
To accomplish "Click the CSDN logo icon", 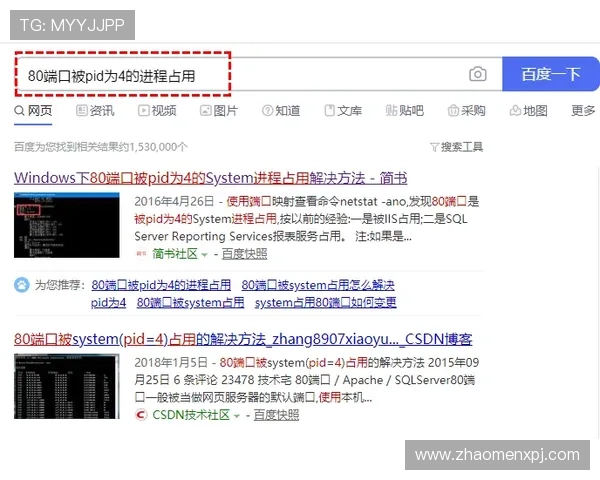I will (x=141, y=415).
